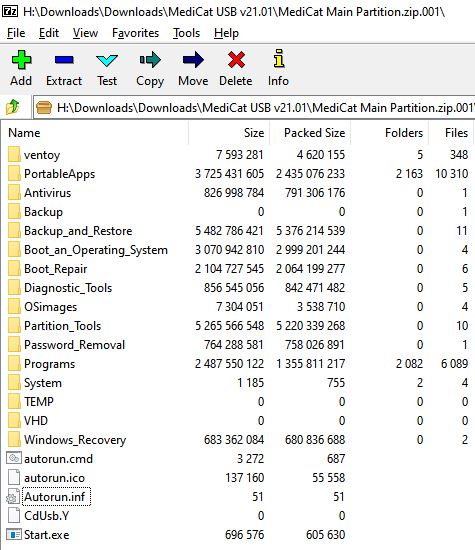Click the Test toolbar icon
The width and height of the screenshot is (475, 550).
107,60
